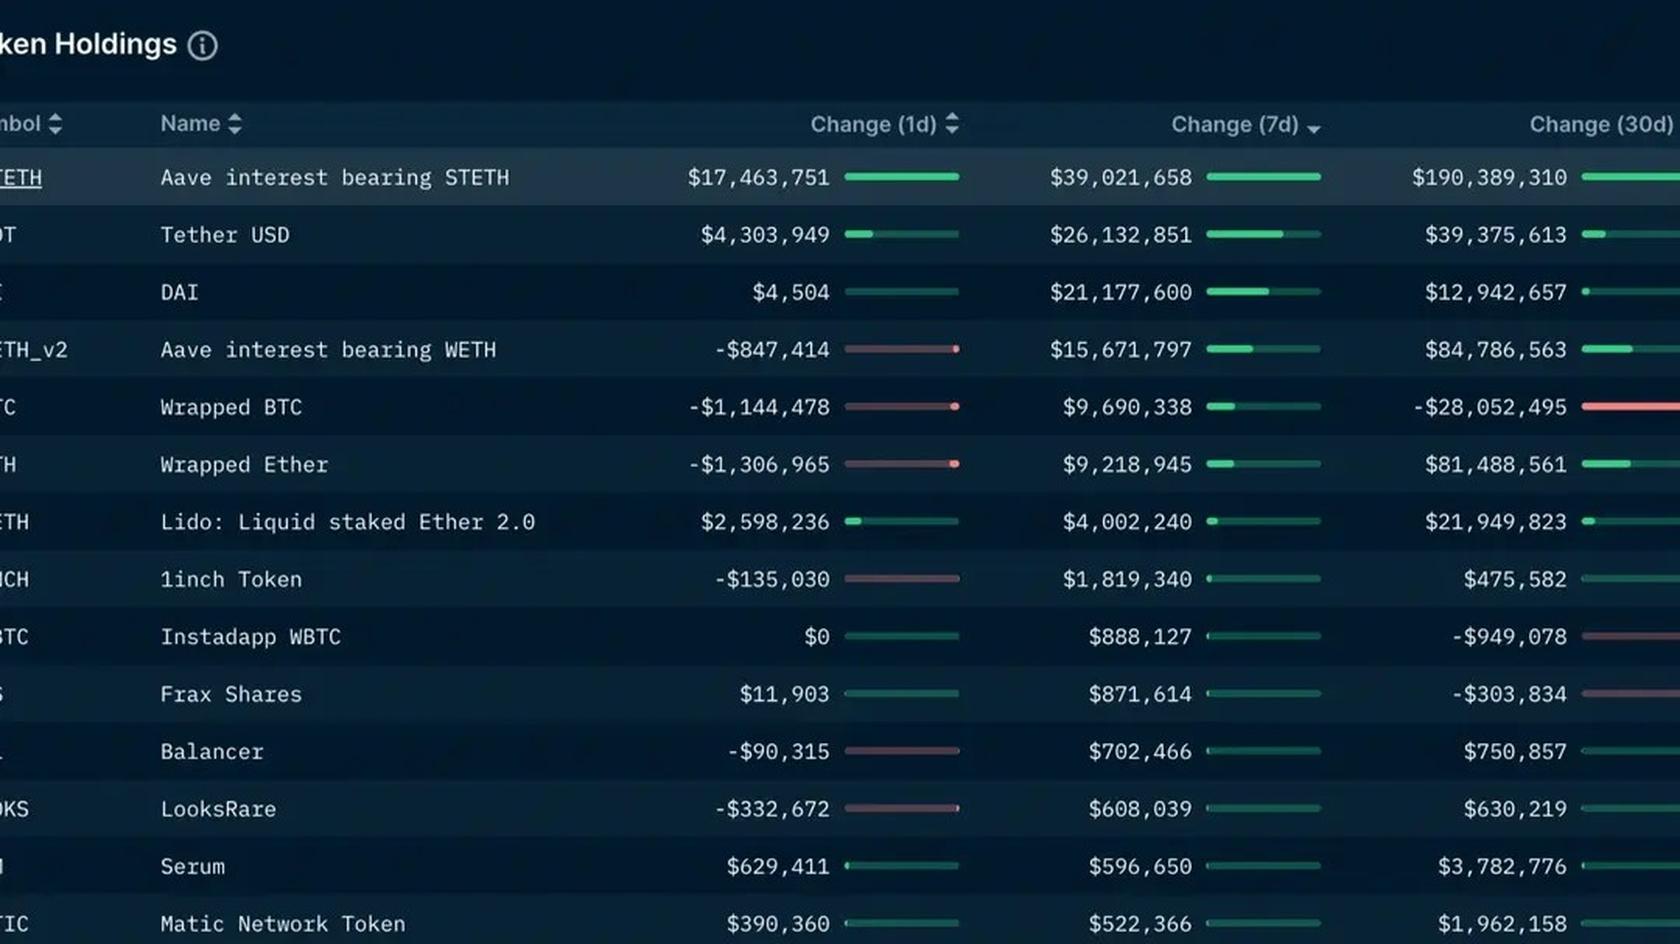
Task: Click the -$28,052,495 30d change value
Action: [1490, 407]
